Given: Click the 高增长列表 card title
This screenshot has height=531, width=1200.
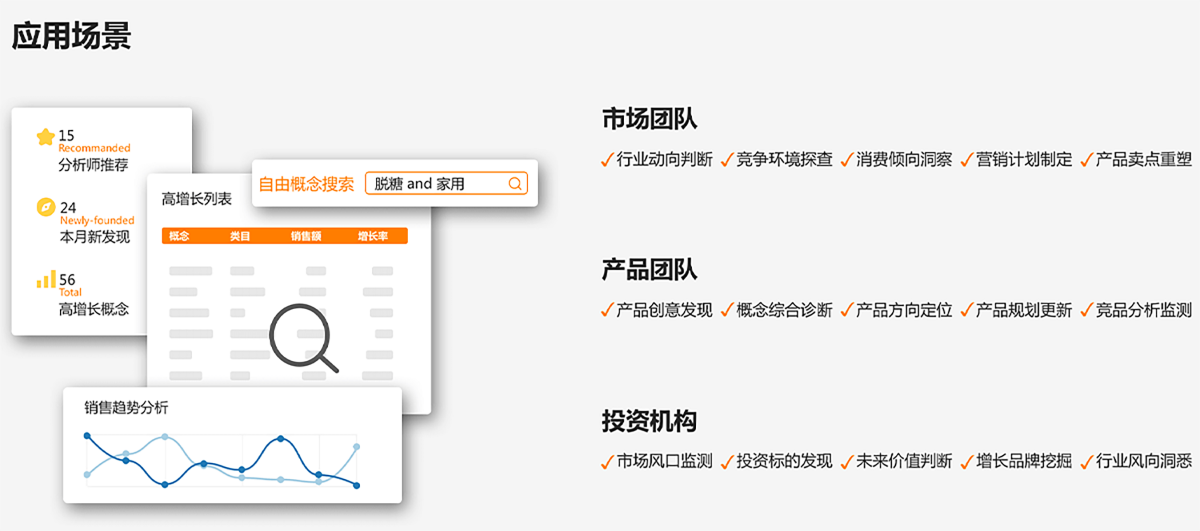Looking at the screenshot, I should pyautogui.click(x=197, y=199).
